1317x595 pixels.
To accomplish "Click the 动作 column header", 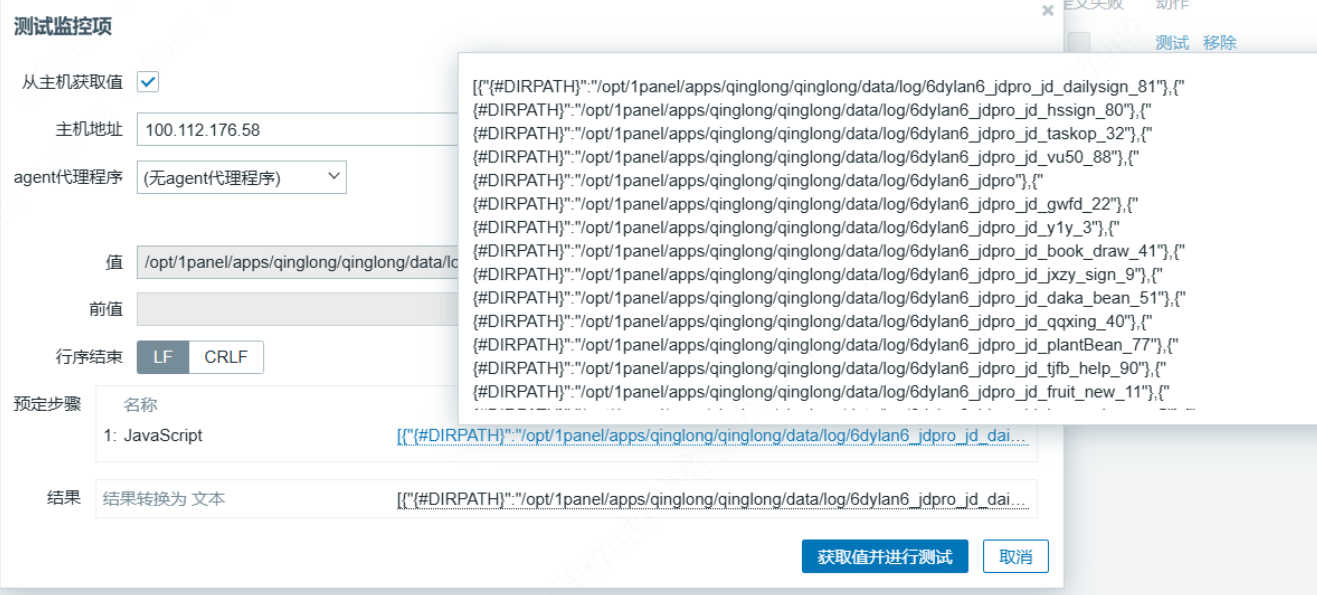I will coord(1172,5).
